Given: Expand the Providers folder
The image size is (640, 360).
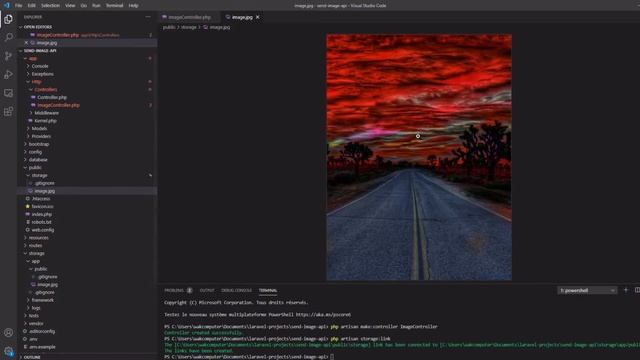Looking at the screenshot, I should click(x=41, y=136).
